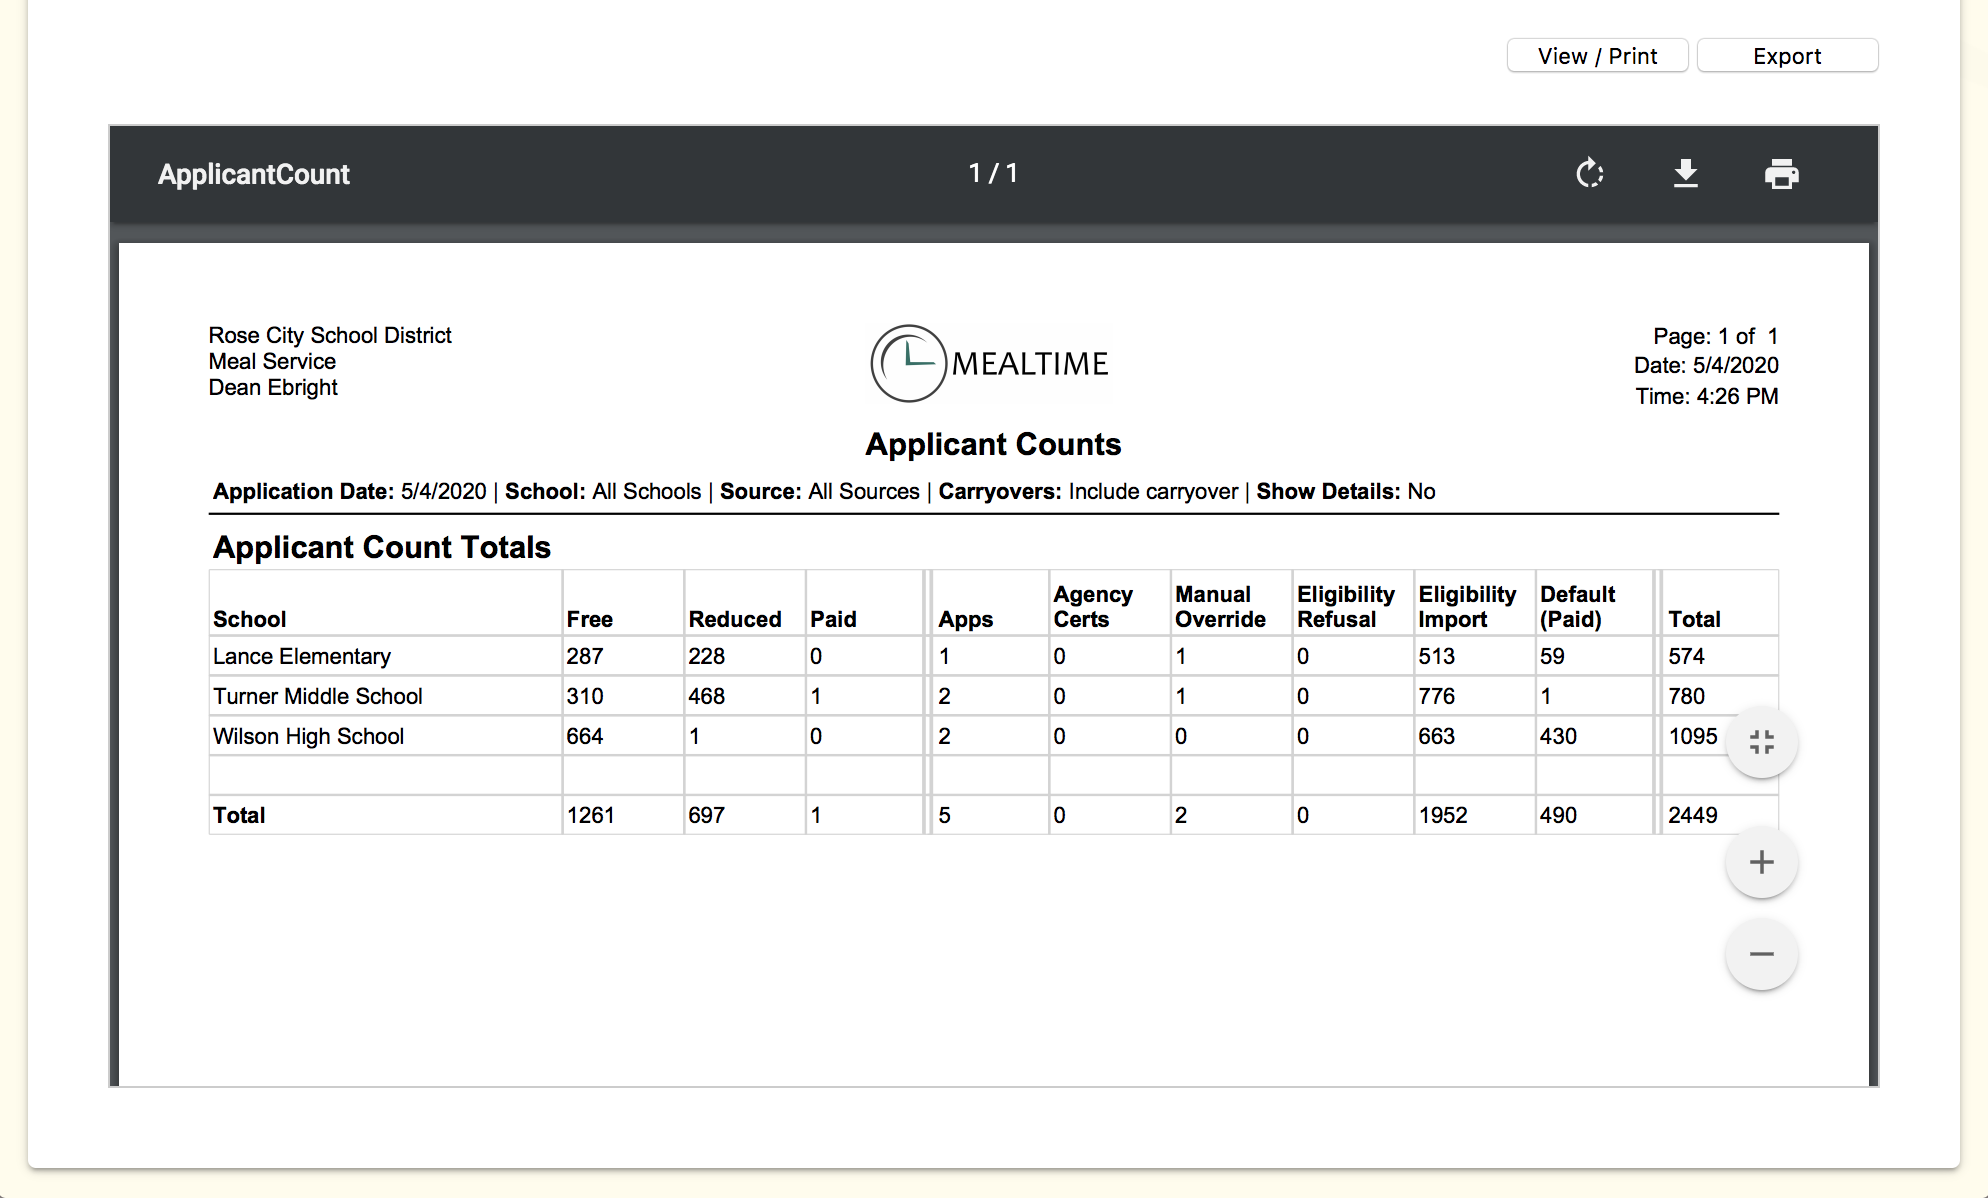Screen dimensions: 1988x1198
Task: Click the Eligibility Import column header
Action: 1466,606
